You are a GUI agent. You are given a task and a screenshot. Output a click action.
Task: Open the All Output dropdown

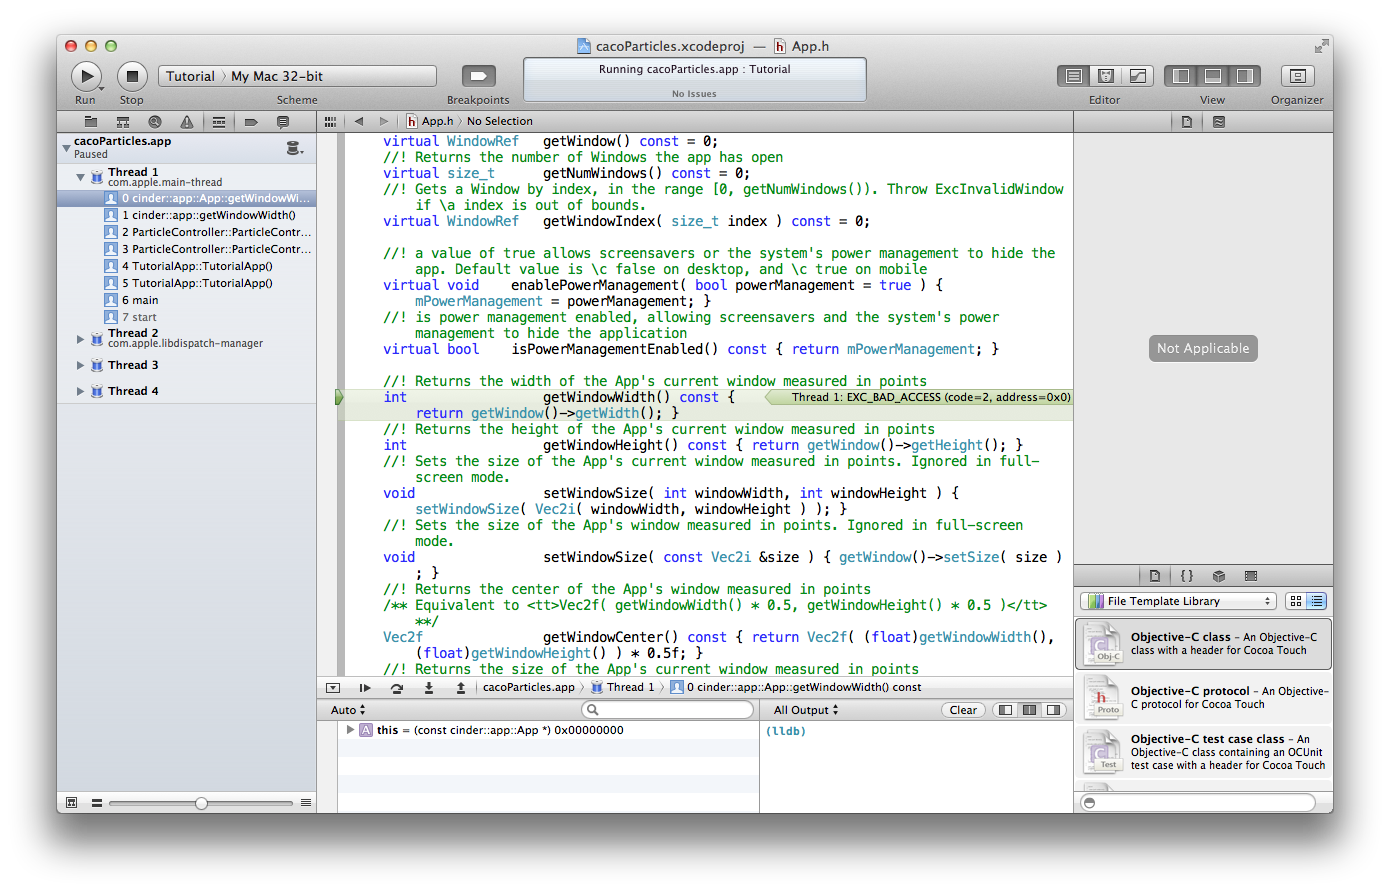tap(806, 710)
